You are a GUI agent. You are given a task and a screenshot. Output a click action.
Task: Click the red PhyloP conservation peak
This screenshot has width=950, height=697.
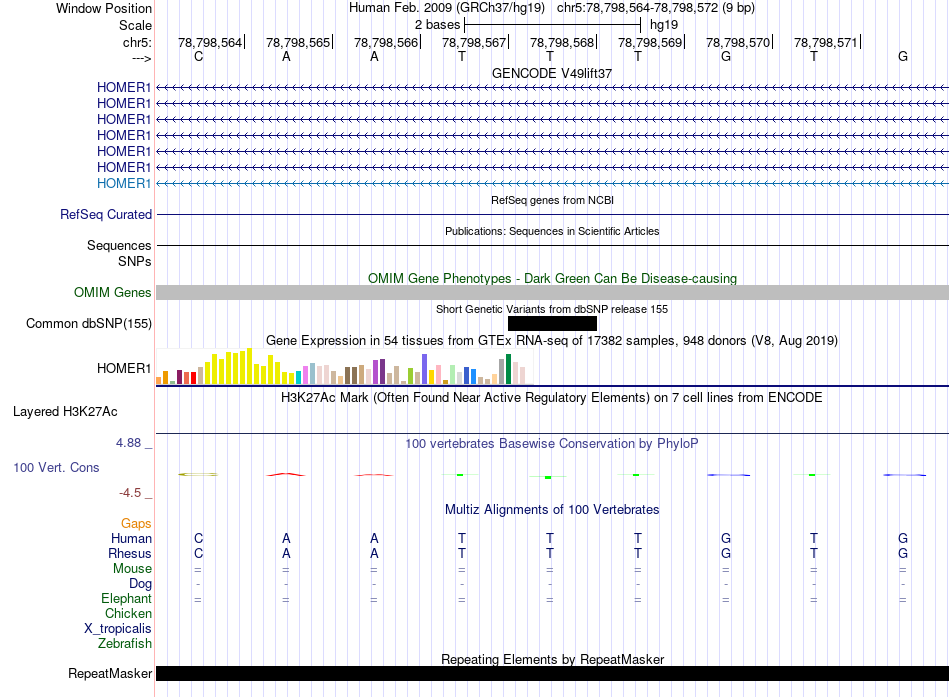point(286,474)
